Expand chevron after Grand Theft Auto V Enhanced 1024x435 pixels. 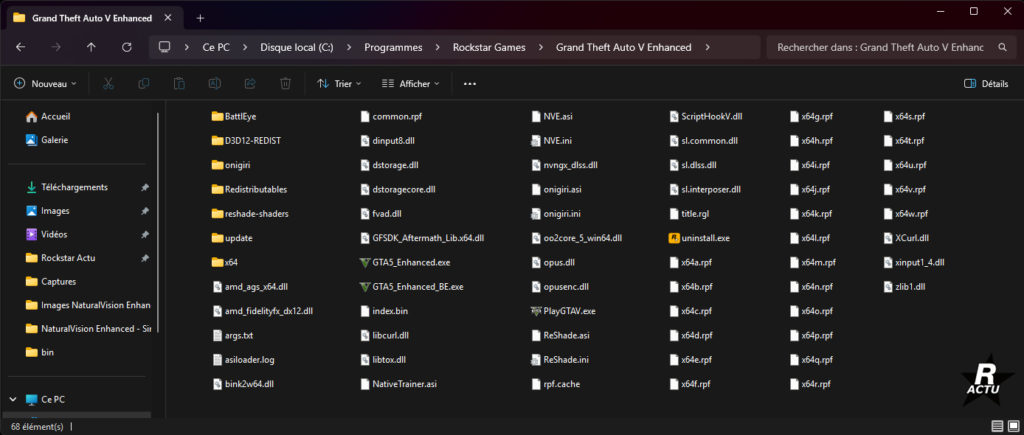(x=707, y=47)
